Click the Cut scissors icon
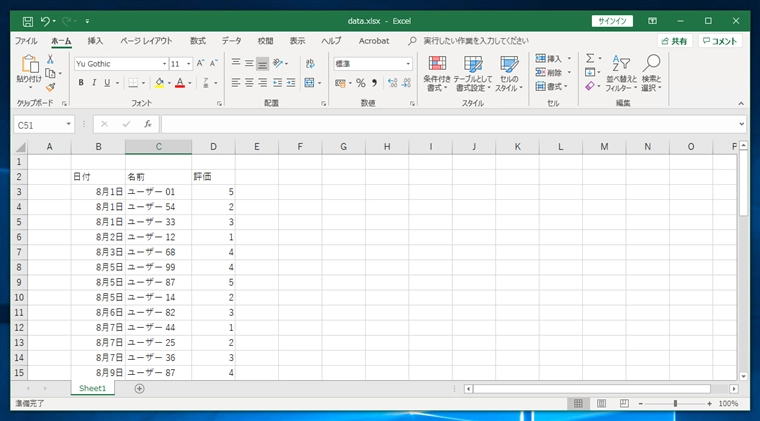This screenshot has width=760, height=421. point(50,60)
